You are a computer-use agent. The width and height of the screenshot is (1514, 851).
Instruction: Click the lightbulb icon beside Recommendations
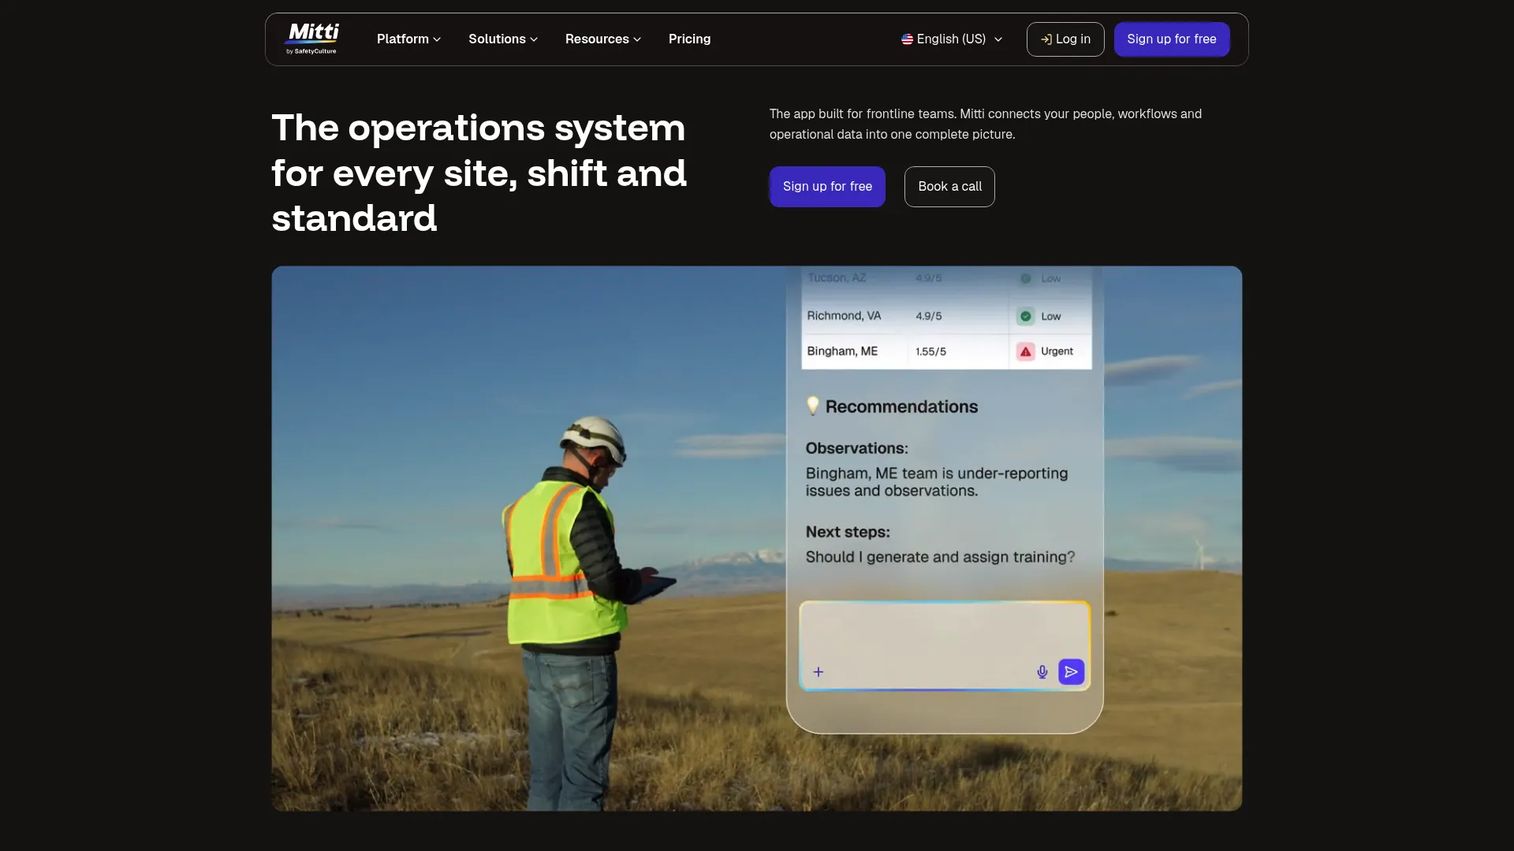[813, 406]
